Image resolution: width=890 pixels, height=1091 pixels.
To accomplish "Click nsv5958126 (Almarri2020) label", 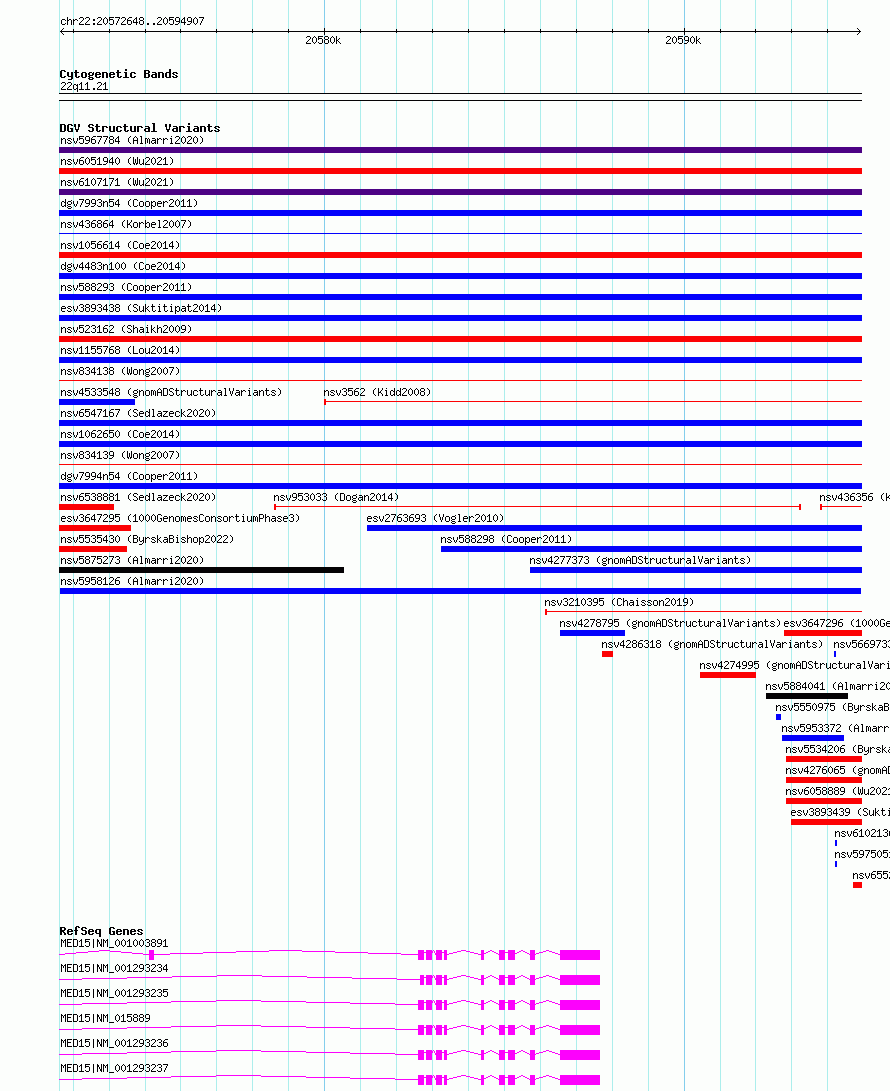I will coord(132,581).
